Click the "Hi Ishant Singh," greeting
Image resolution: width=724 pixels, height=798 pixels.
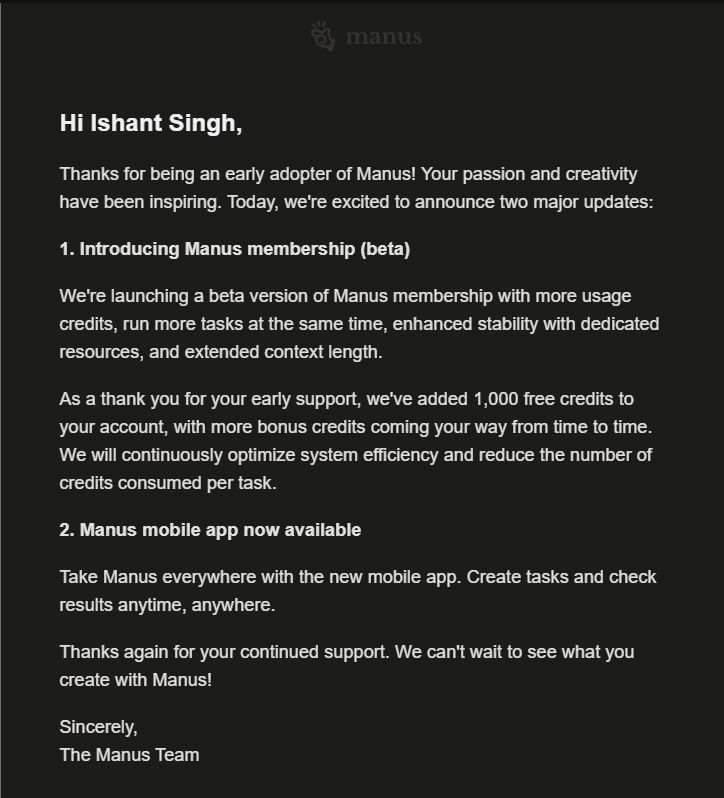(x=151, y=123)
